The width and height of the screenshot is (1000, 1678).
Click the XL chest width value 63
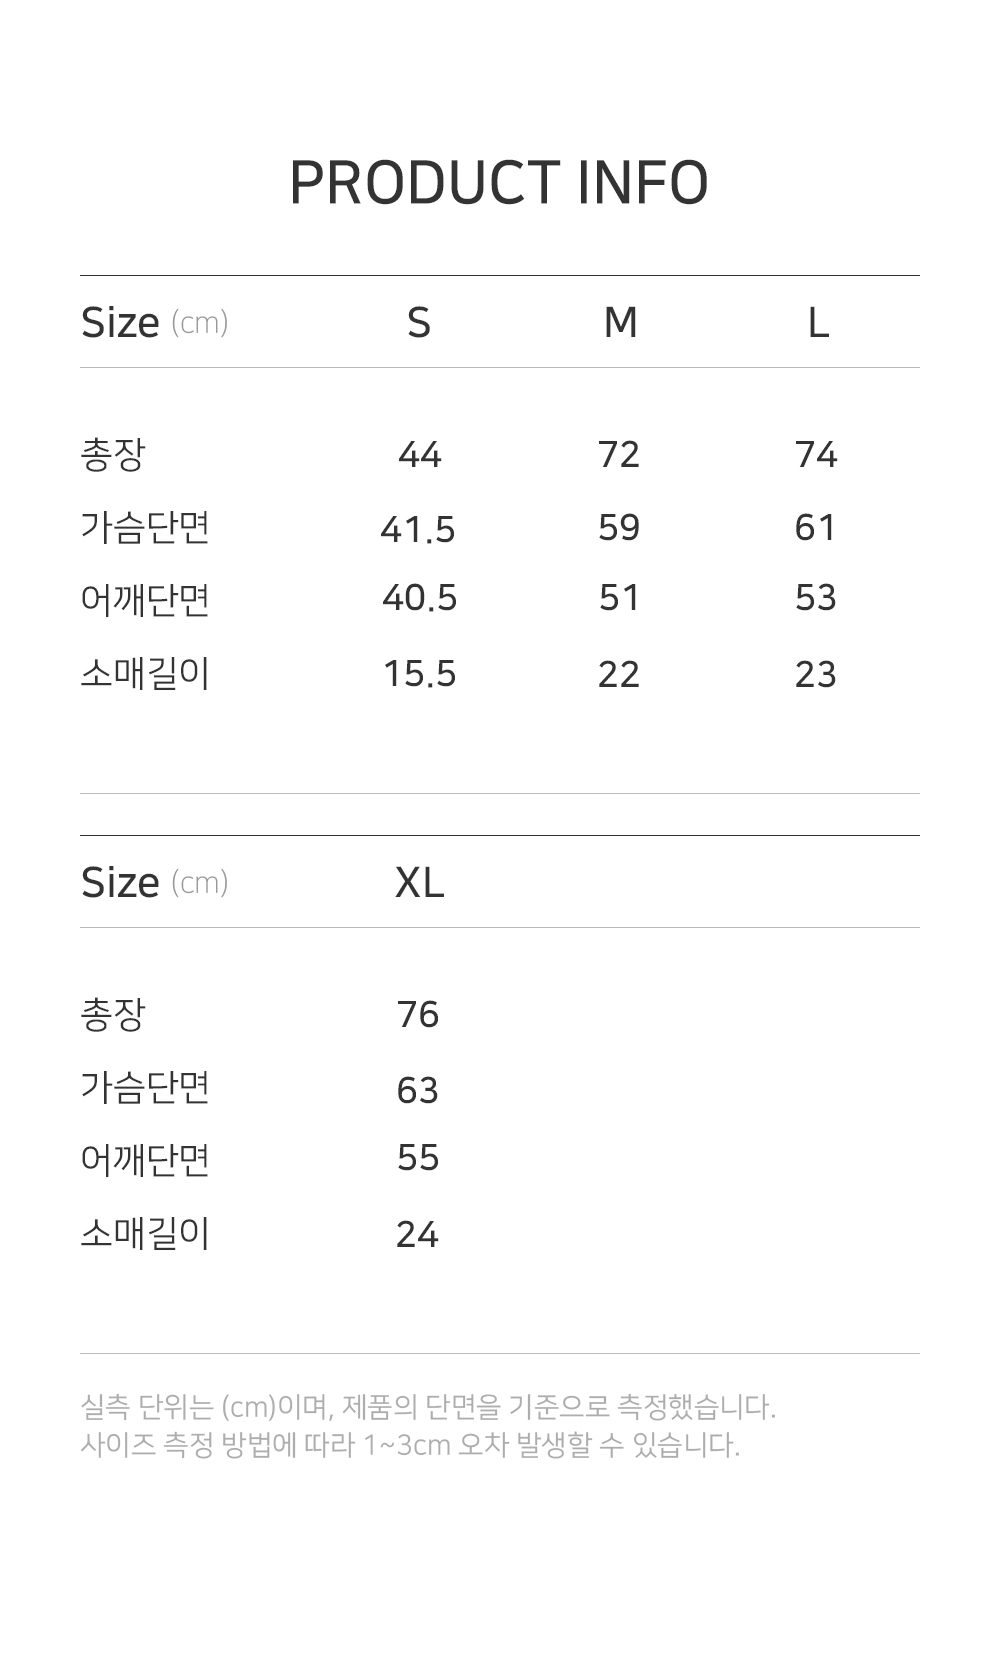click(418, 1090)
